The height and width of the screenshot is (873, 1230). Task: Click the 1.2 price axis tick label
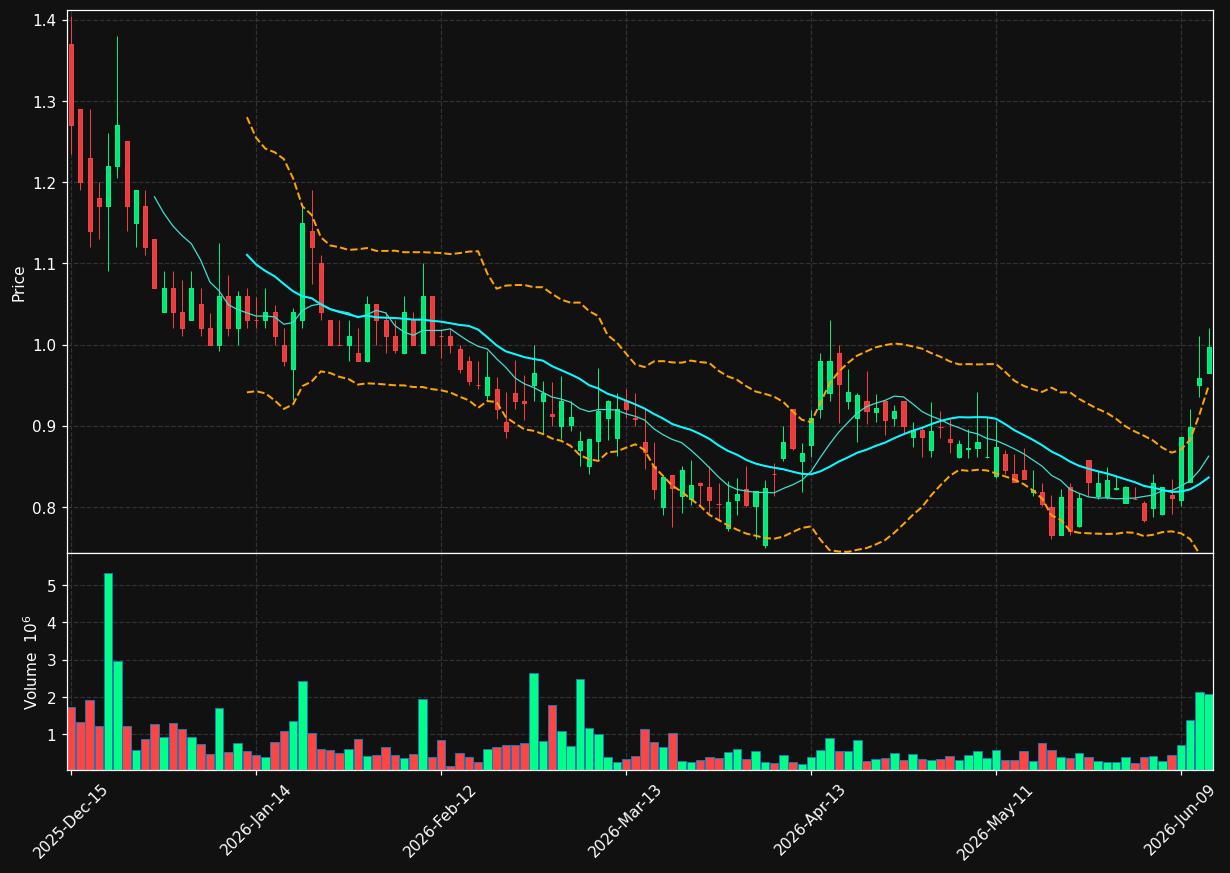pyautogui.click(x=45, y=183)
